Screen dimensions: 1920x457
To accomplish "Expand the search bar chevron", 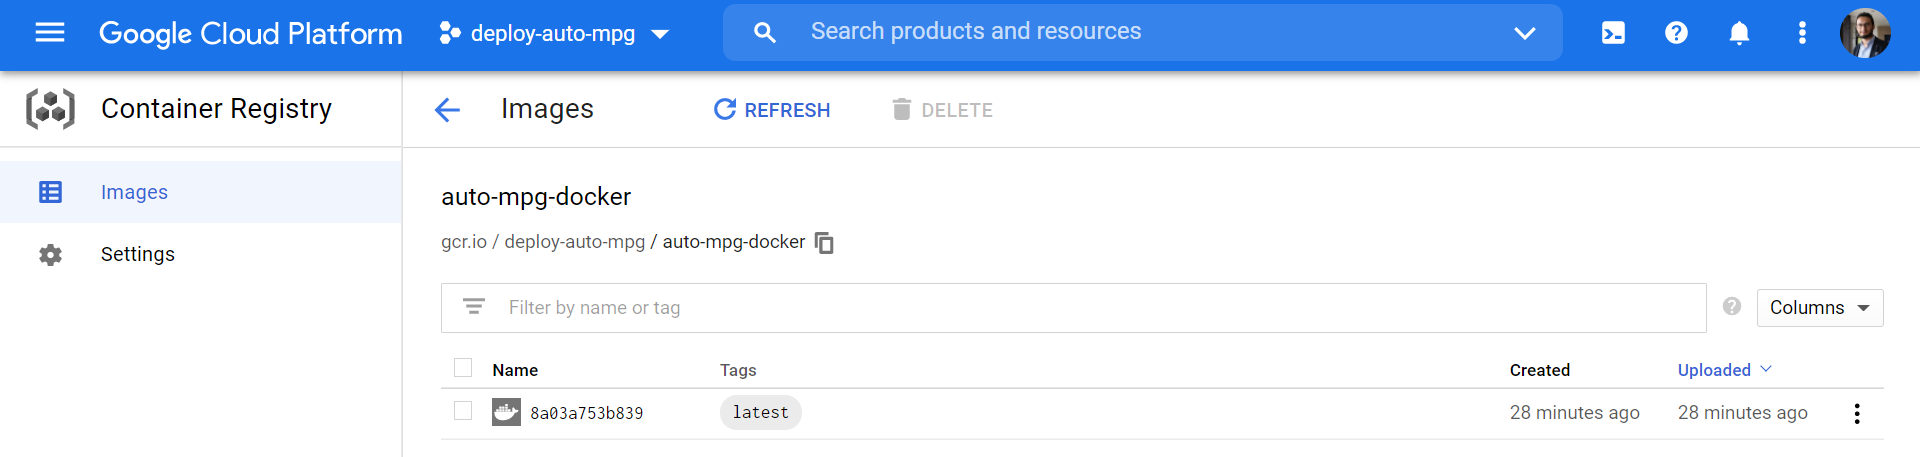I will pos(1524,33).
